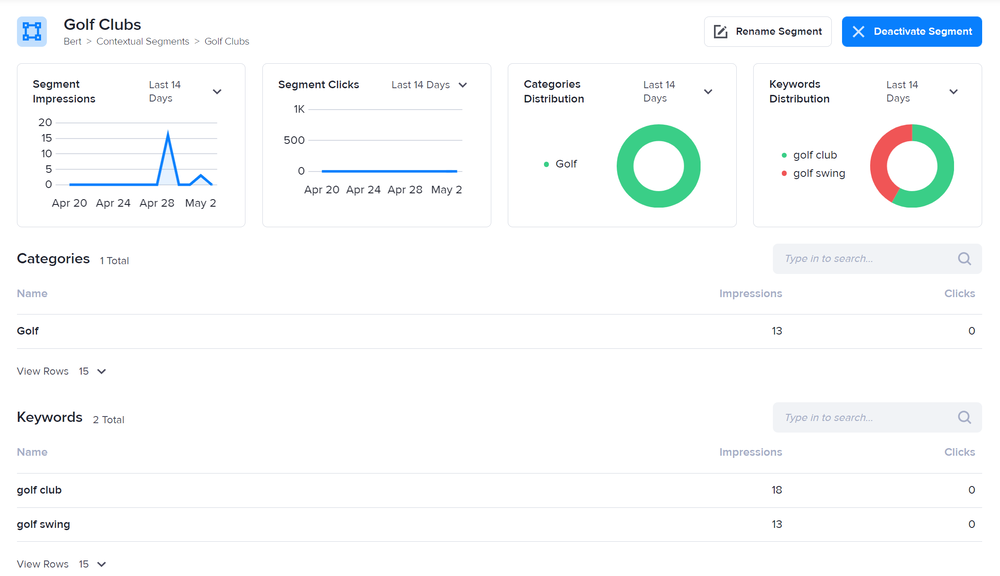Toggle the golf swing legend entry

coord(818,174)
